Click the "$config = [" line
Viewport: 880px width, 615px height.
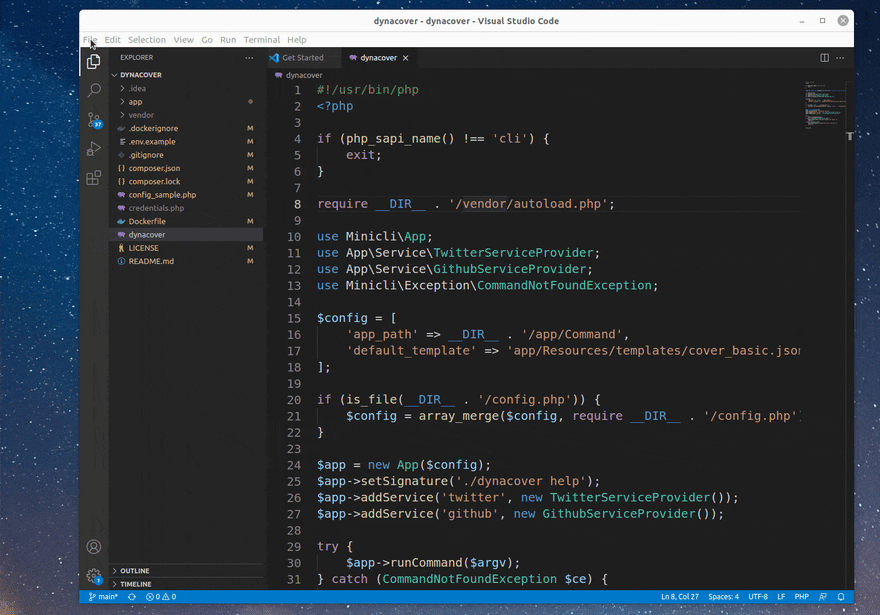(x=356, y=318)
